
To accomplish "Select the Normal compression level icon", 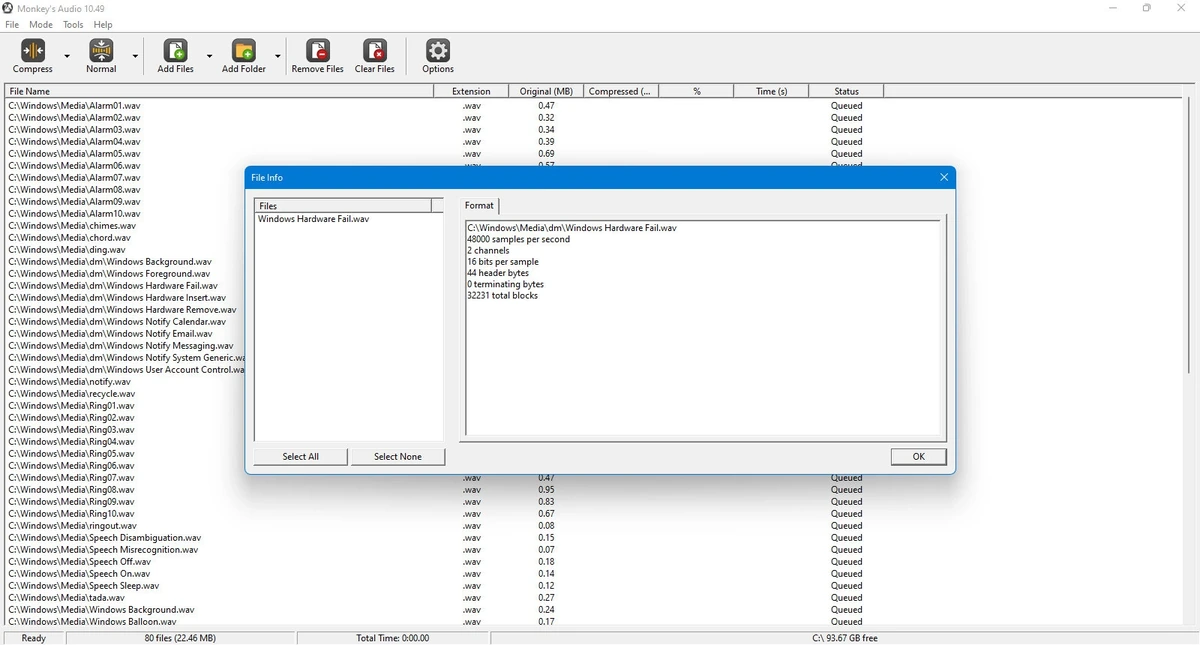I will click(x=101, y=50).
